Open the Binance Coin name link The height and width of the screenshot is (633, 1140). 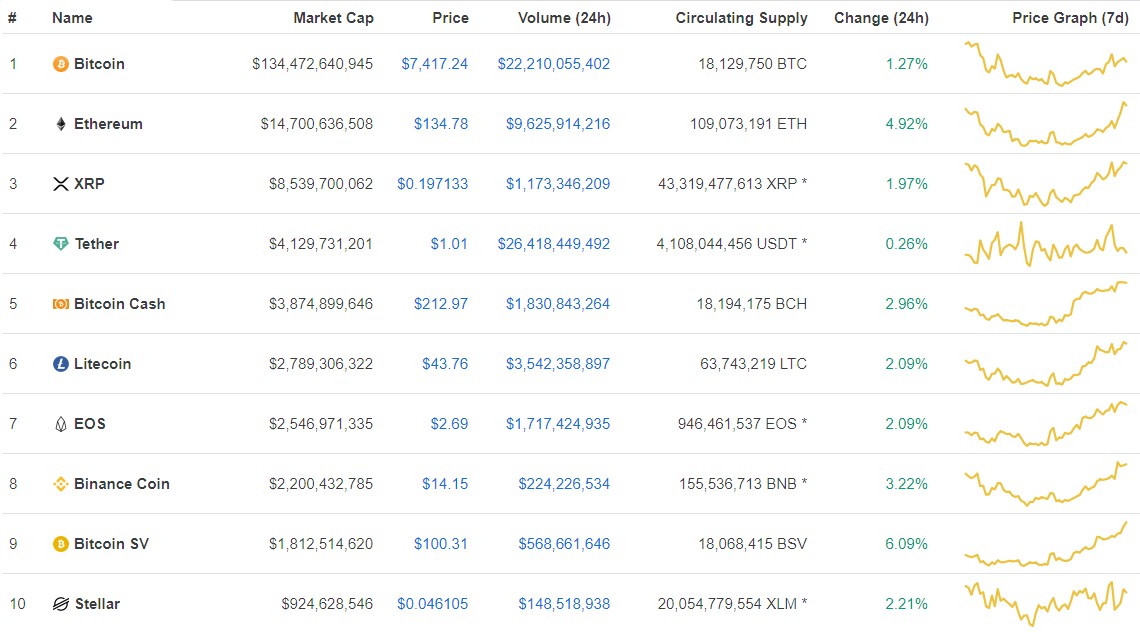pyautogui.click(x=121, y=484)
